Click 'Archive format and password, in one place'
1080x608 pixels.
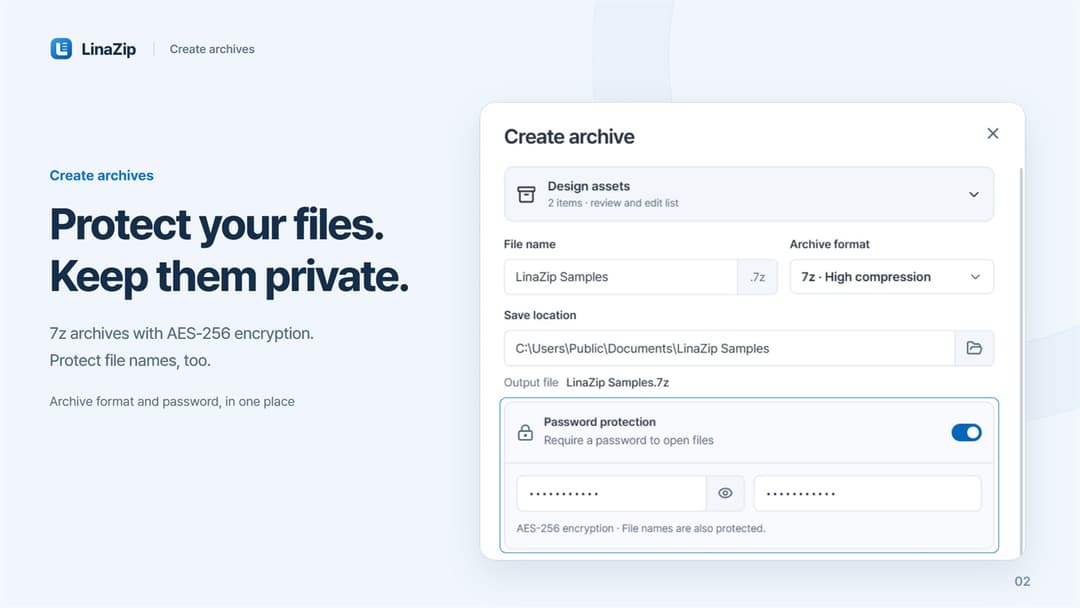click(172, 401)
